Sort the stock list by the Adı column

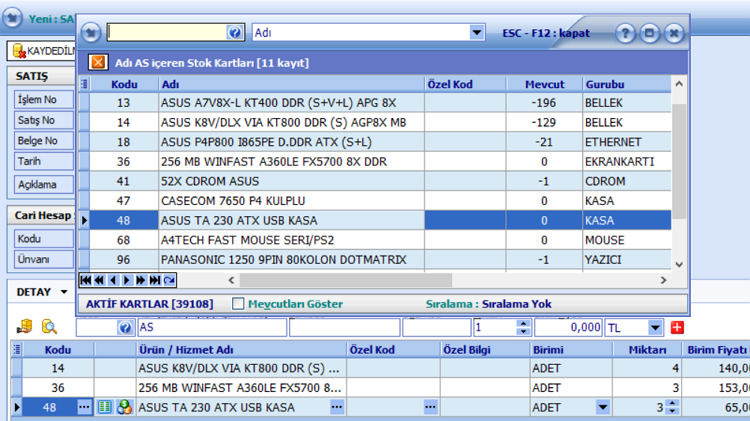click(291, 84)
